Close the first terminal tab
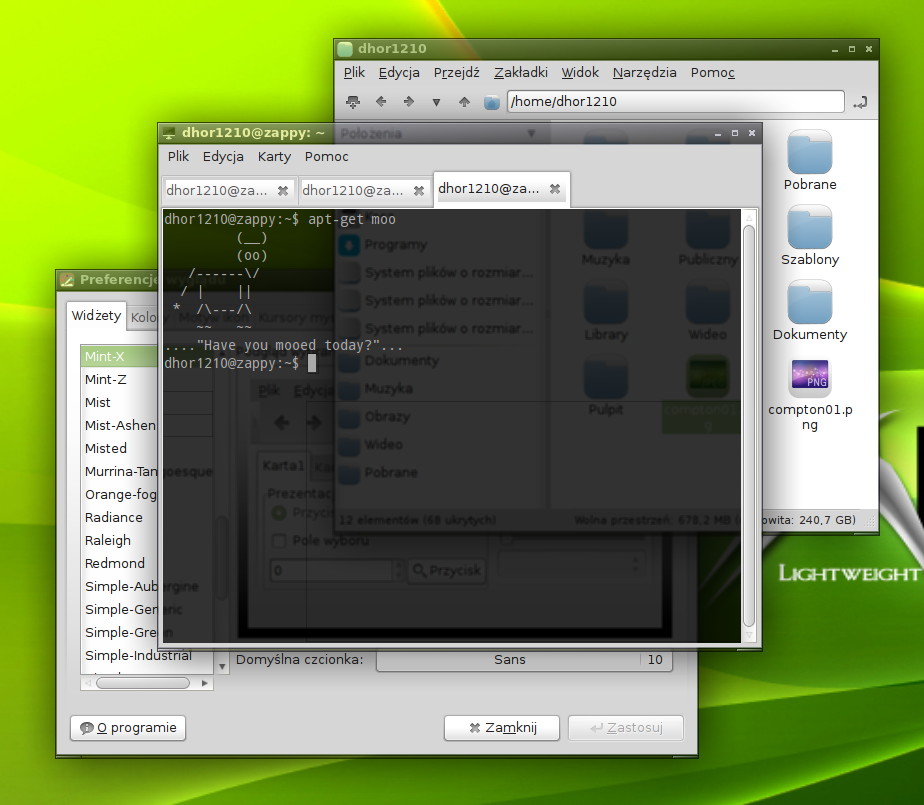Screen dimensions: 924x805 coord(283,191)
